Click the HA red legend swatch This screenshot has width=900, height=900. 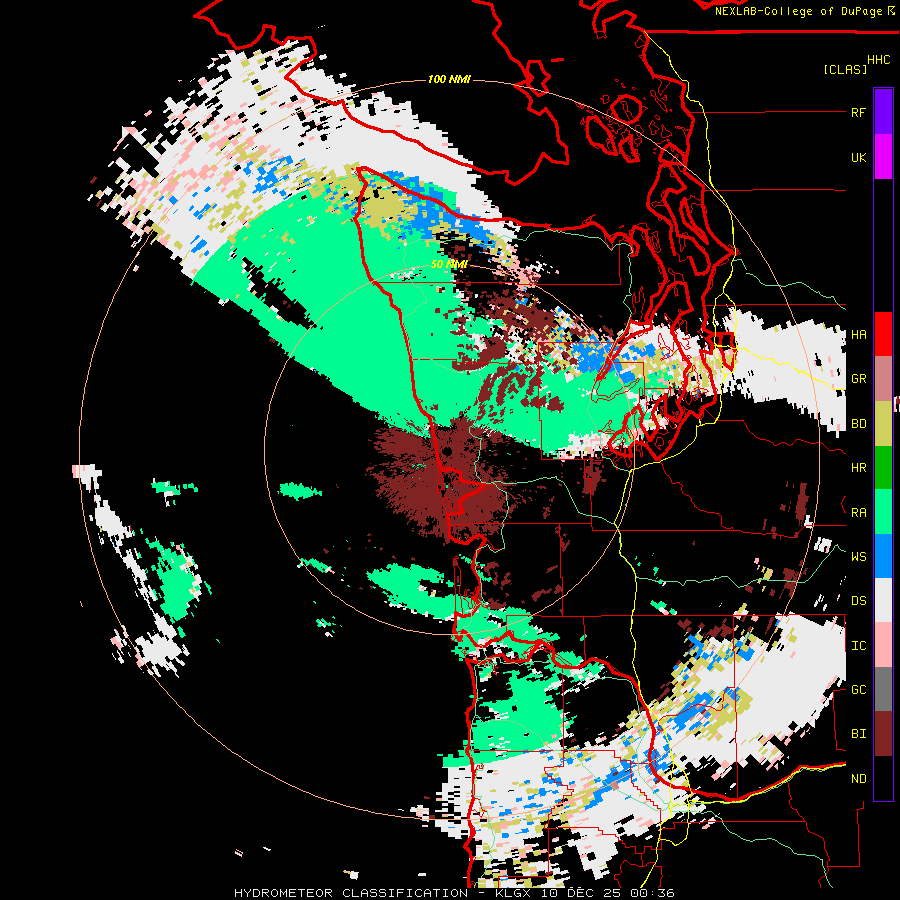pos(883,334)
